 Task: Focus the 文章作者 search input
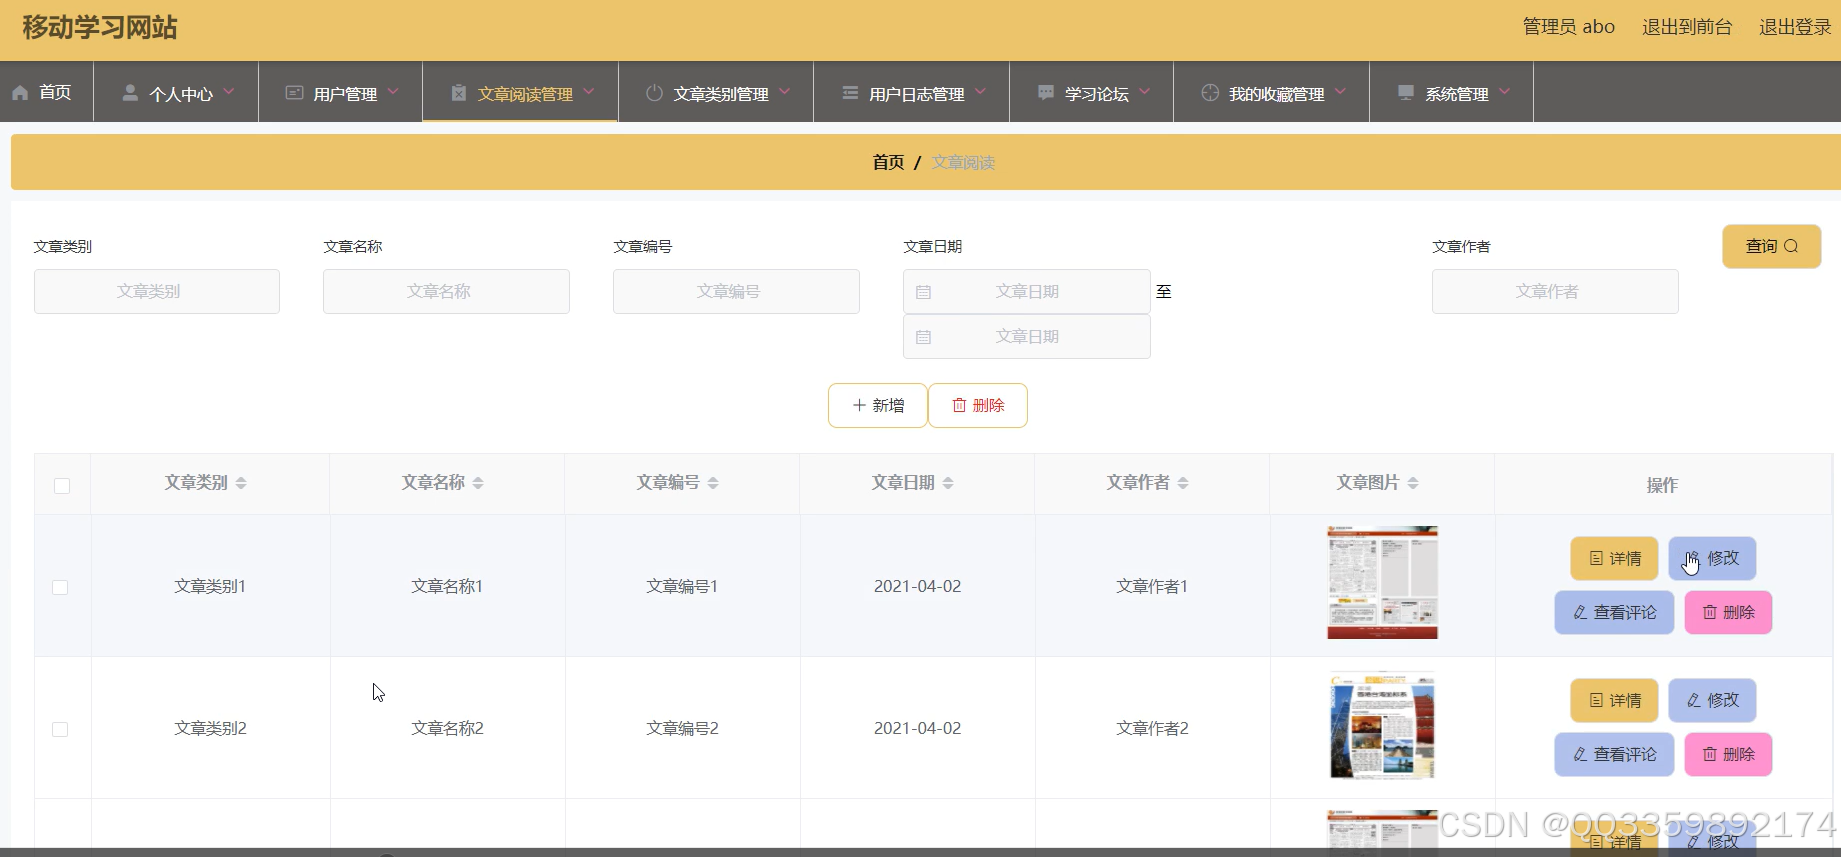tap(1555, 291)
